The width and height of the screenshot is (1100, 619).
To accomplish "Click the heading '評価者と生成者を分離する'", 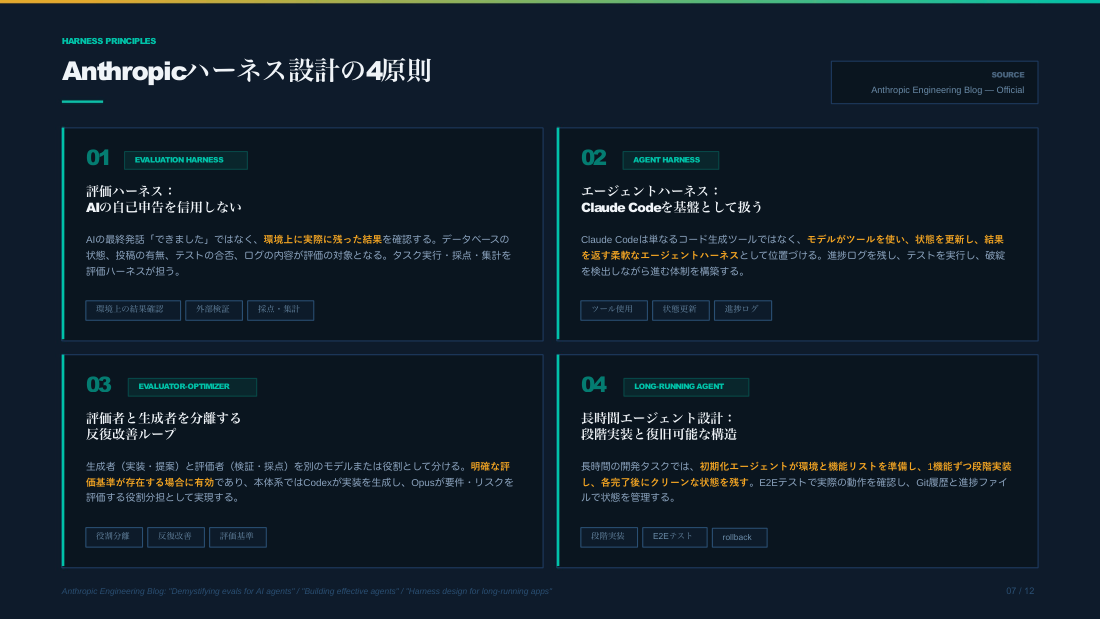I will (x=163, y=418).
